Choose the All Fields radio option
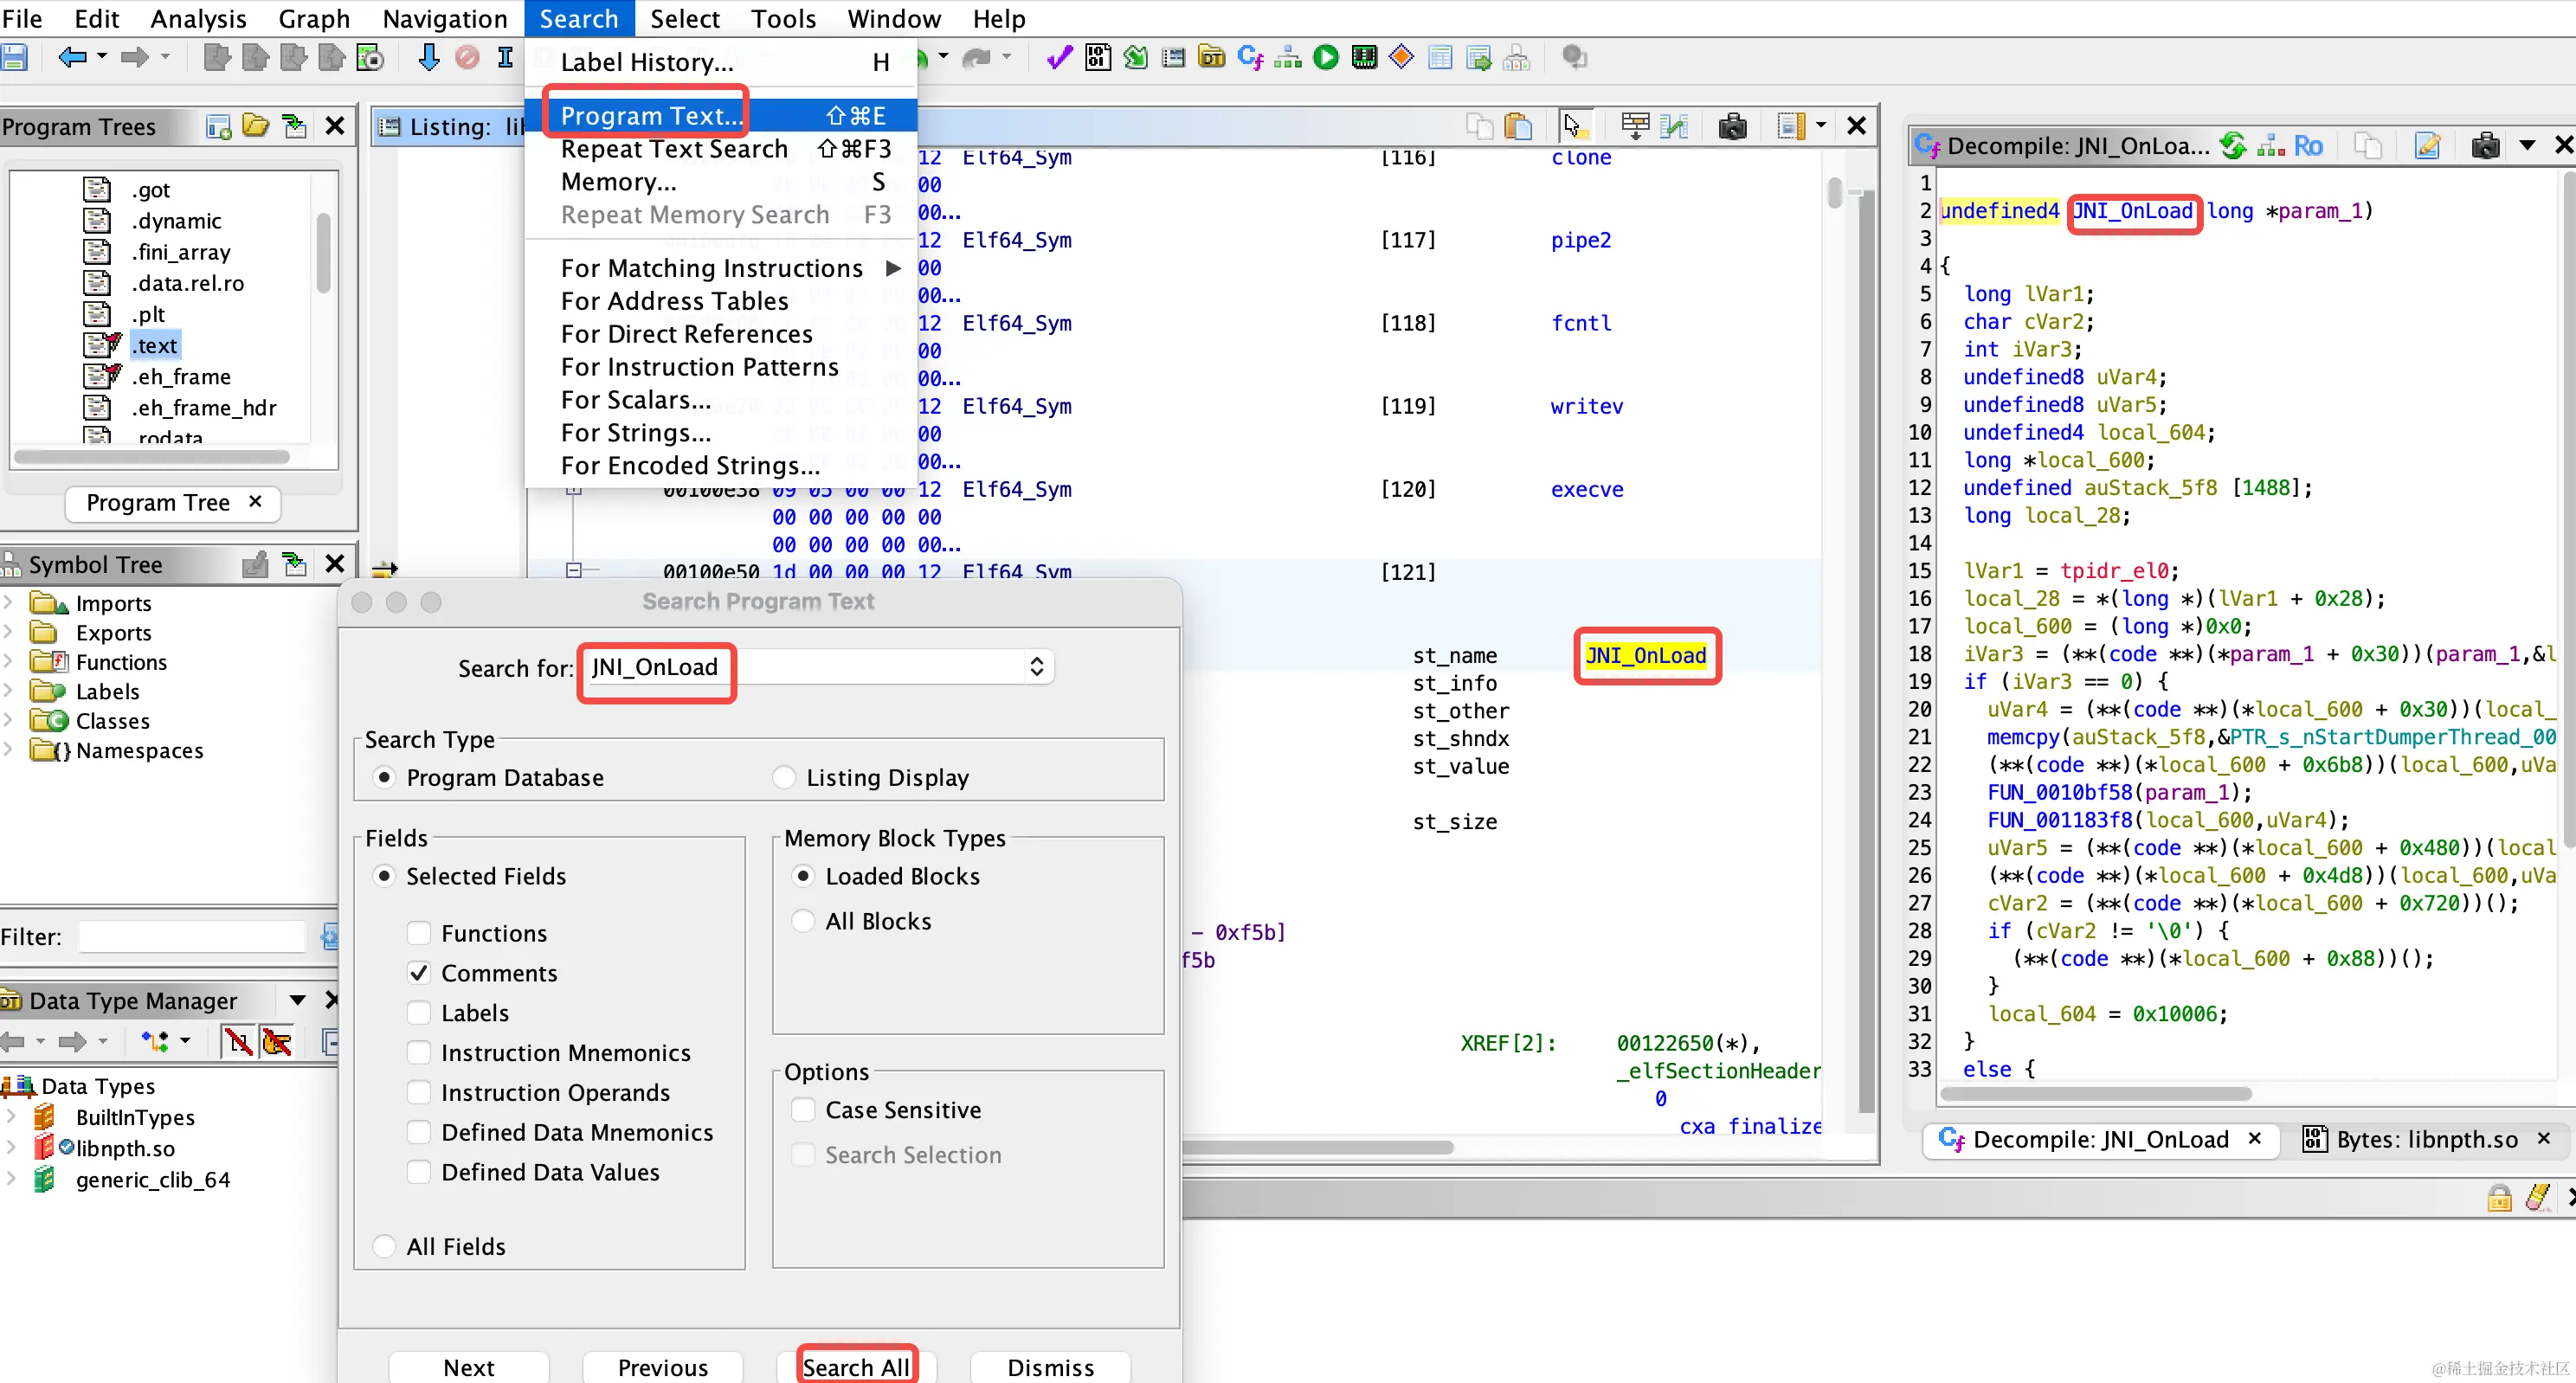 pos(384,1246)
